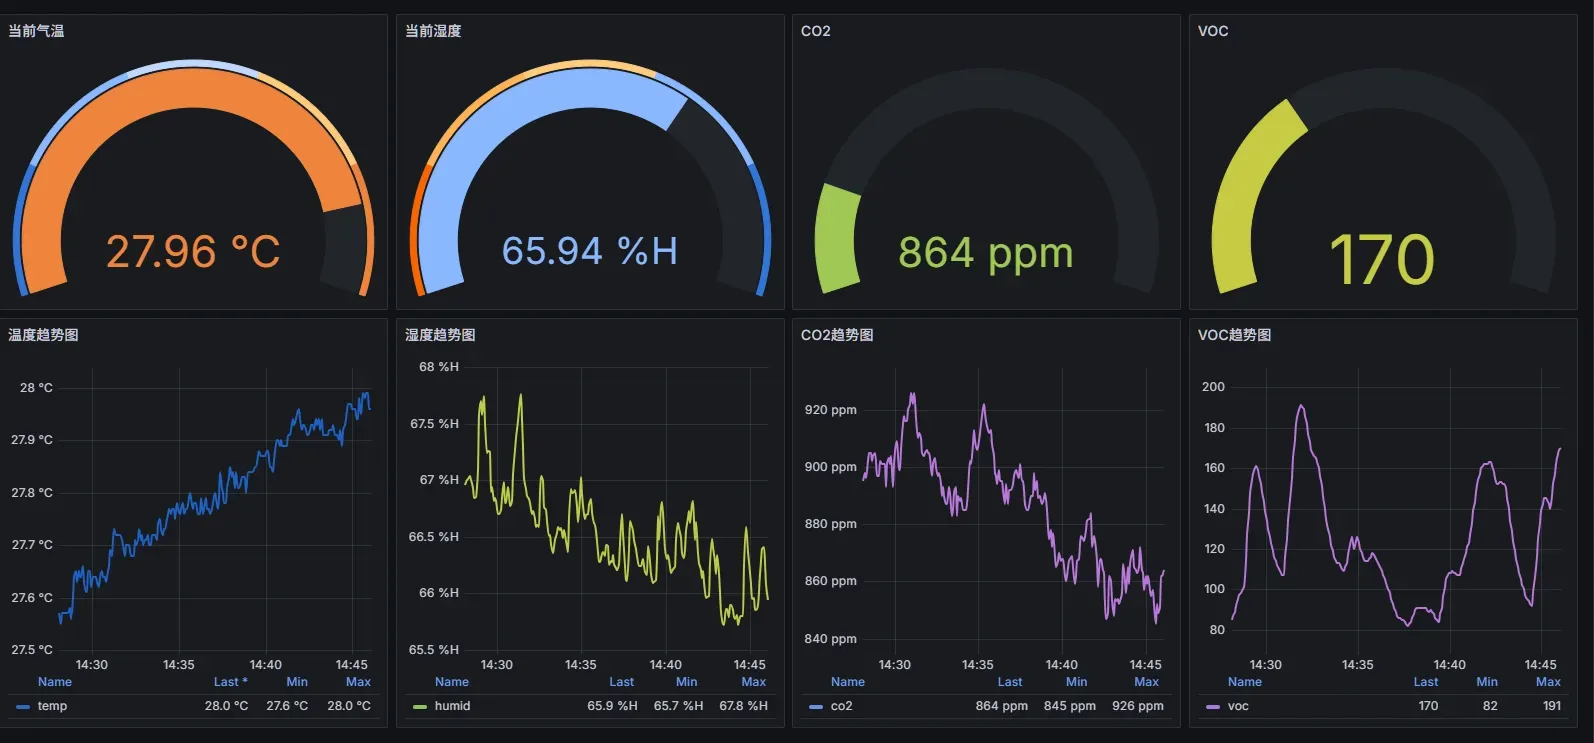Viewport: 1594px width, 743px height.
Task: Toggle the temp series in the legend
Action: click(52, 706)
